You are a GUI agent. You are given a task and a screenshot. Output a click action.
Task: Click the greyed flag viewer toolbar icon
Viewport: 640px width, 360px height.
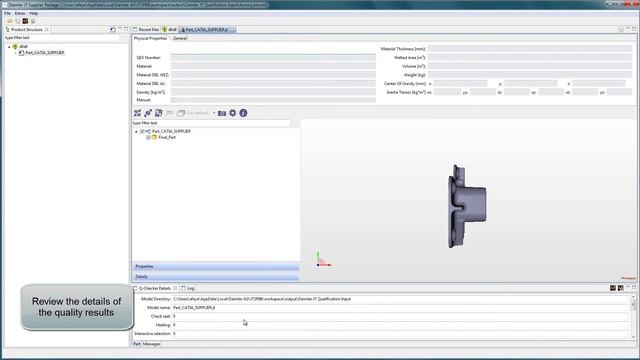click(x=169, y=113)
